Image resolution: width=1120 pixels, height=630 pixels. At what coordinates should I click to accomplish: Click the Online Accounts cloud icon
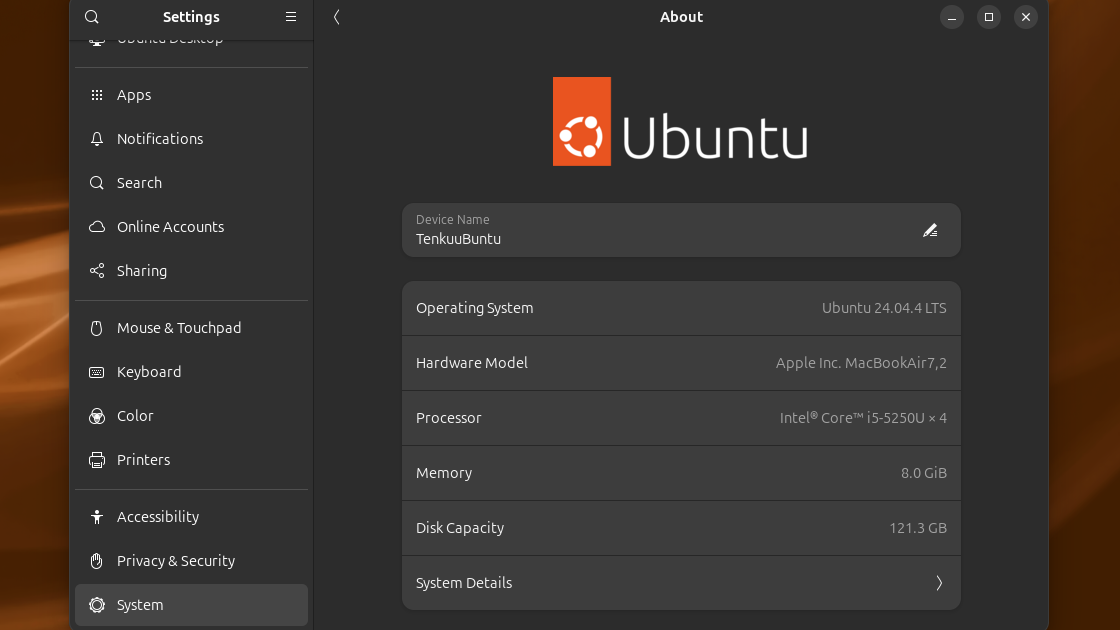point(97,227)
